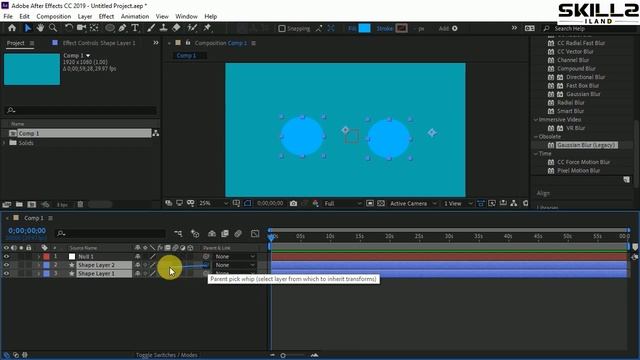
Task: Click the Comp 1 breadcrumb button in viewer
Action: click(187, 56)
